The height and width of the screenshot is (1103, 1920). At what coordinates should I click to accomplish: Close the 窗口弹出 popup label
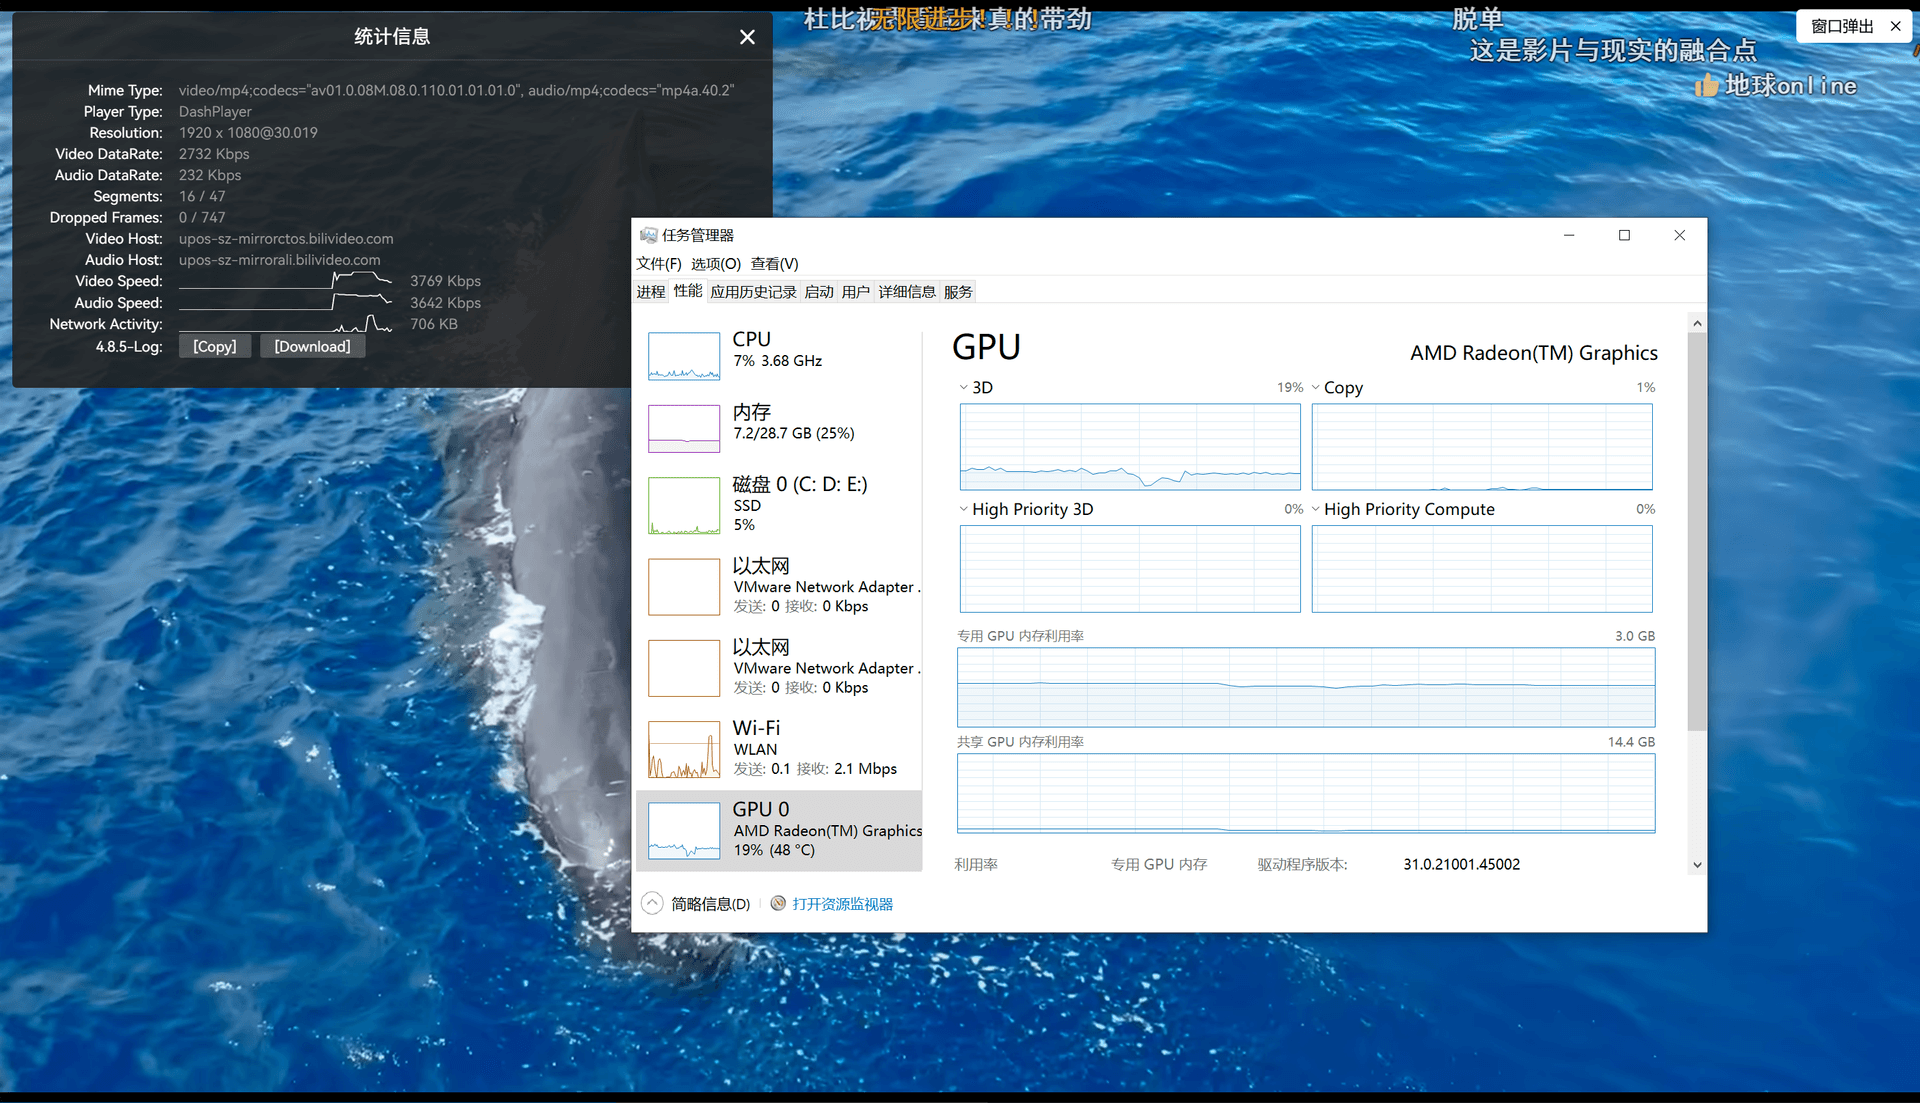coord(1895,26)
